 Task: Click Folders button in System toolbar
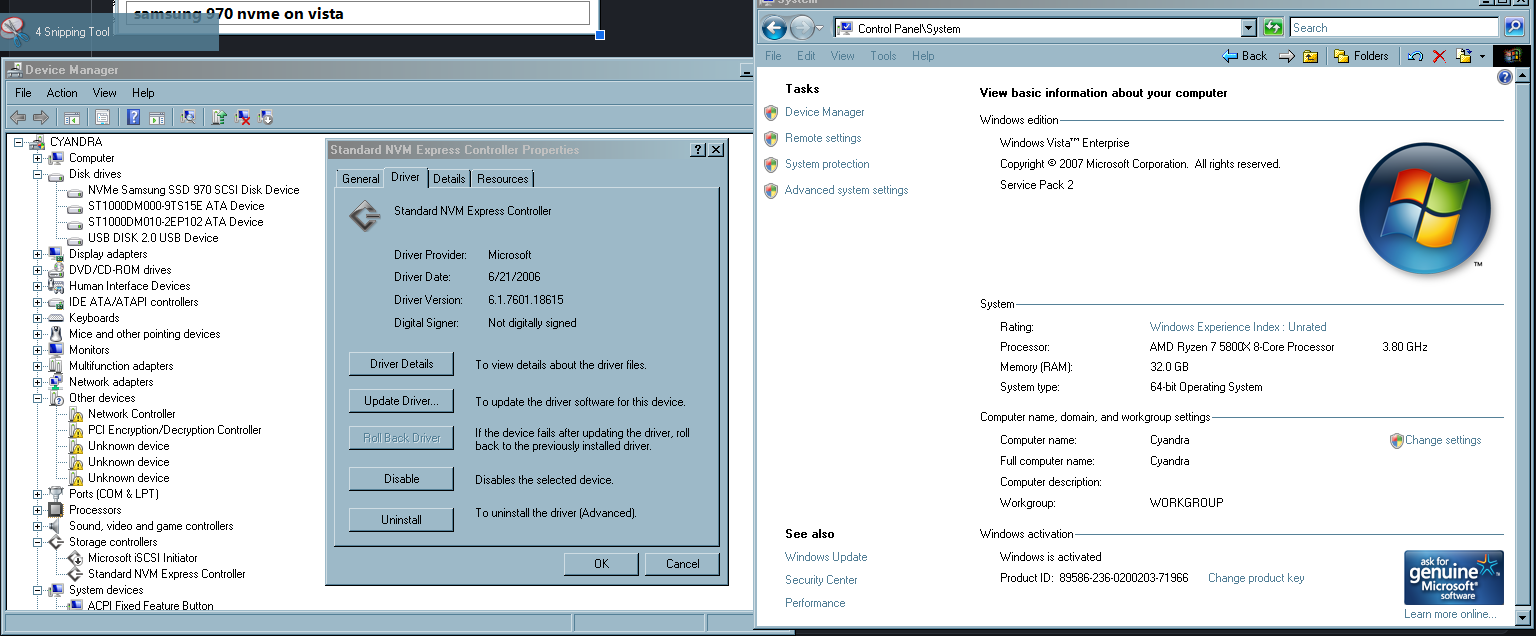pos(1361,56)
